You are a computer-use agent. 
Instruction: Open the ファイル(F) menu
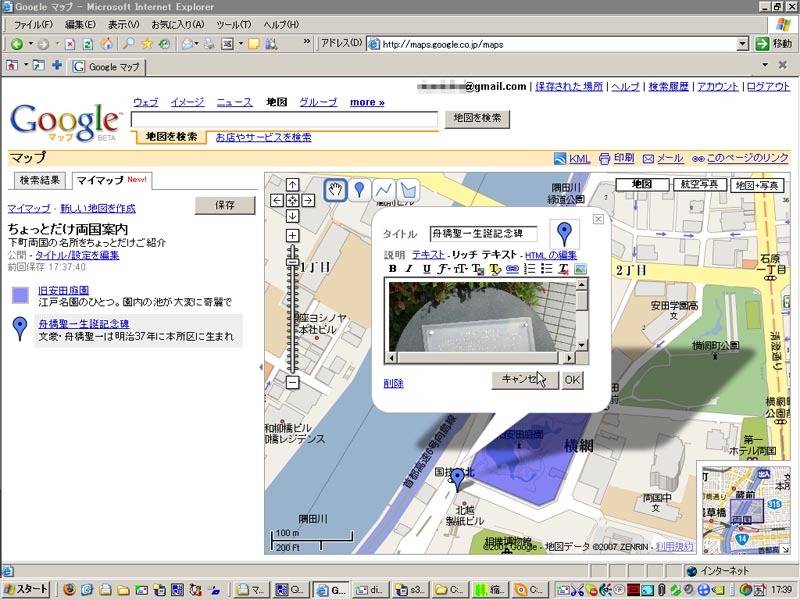(33, 24)
